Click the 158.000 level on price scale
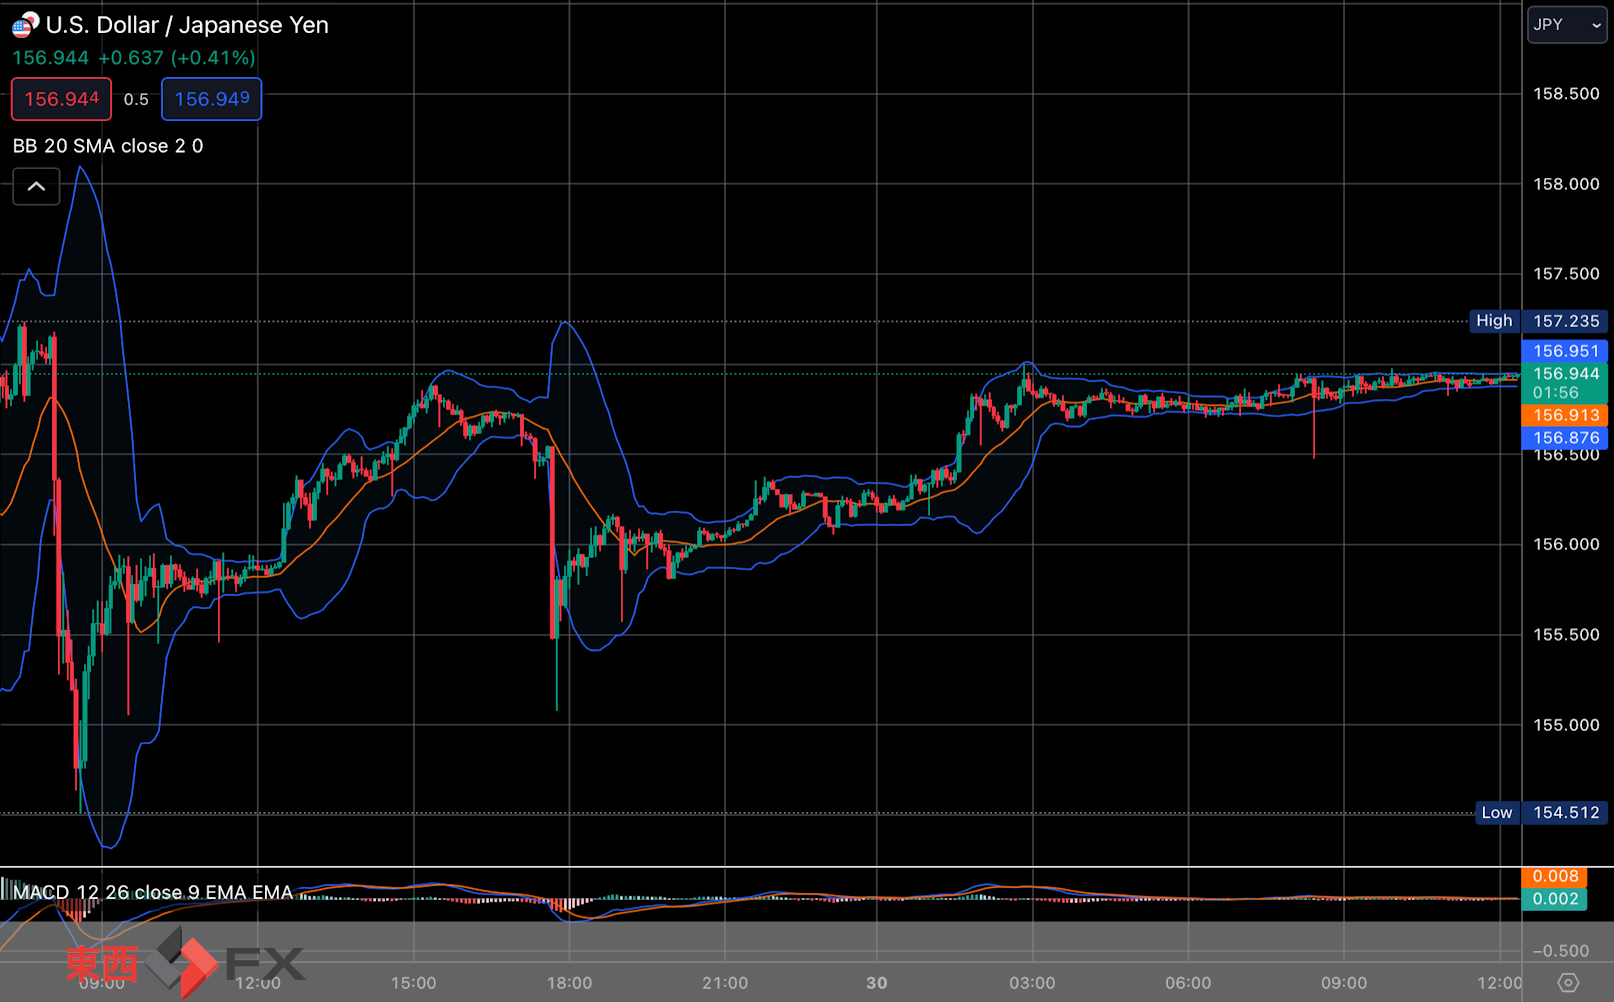1614x1002 pixels. pos(1566,184)
